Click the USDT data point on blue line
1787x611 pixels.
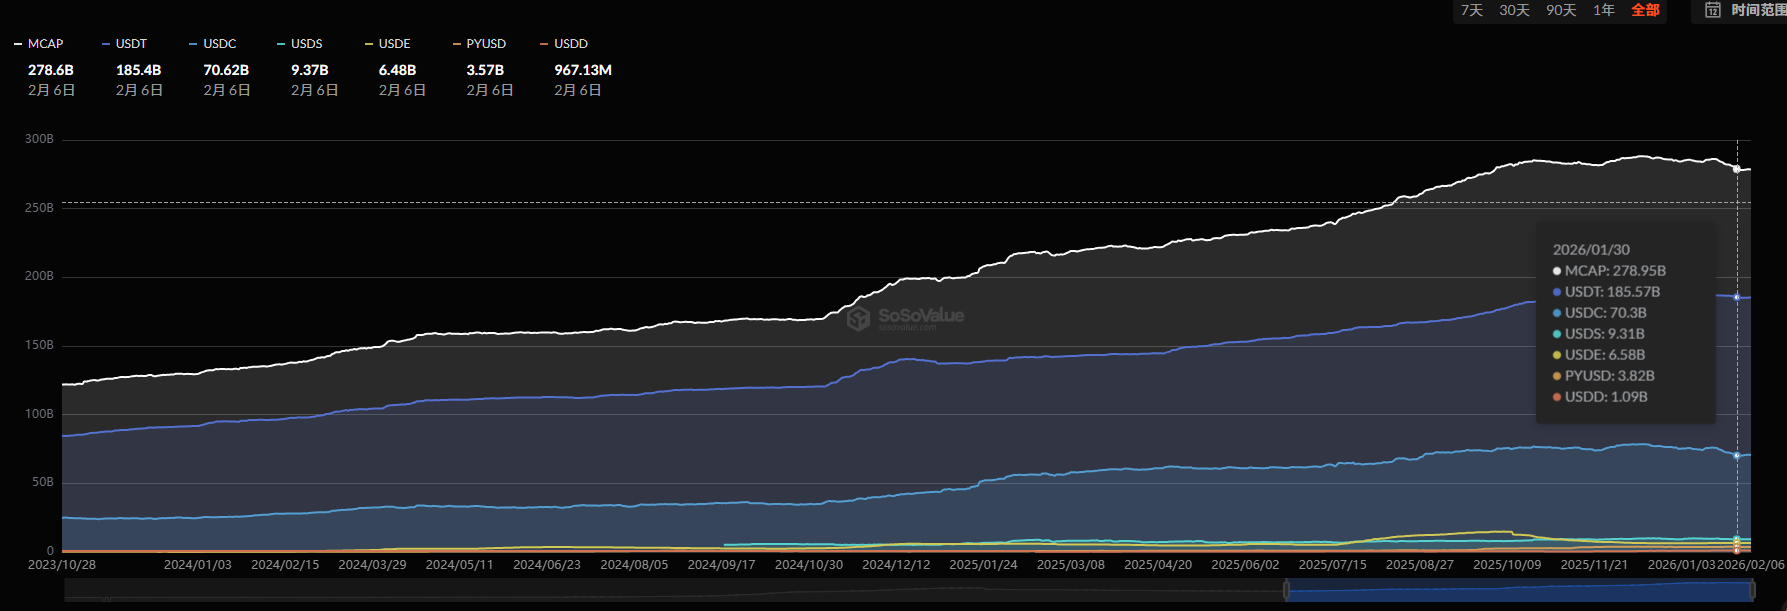click(x=1736, y=297)
